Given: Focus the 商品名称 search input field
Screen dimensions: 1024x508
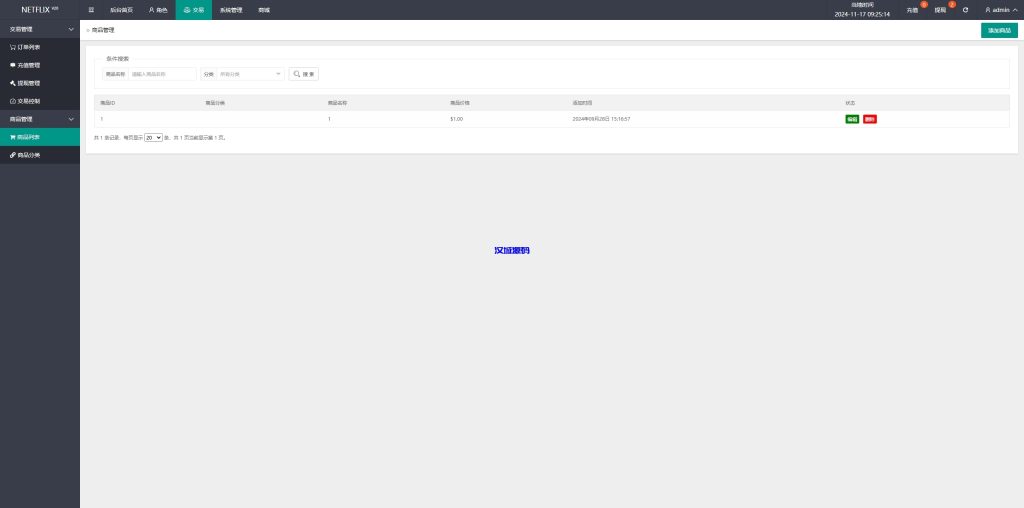Looking at the screenshot, I should (162, 74).
